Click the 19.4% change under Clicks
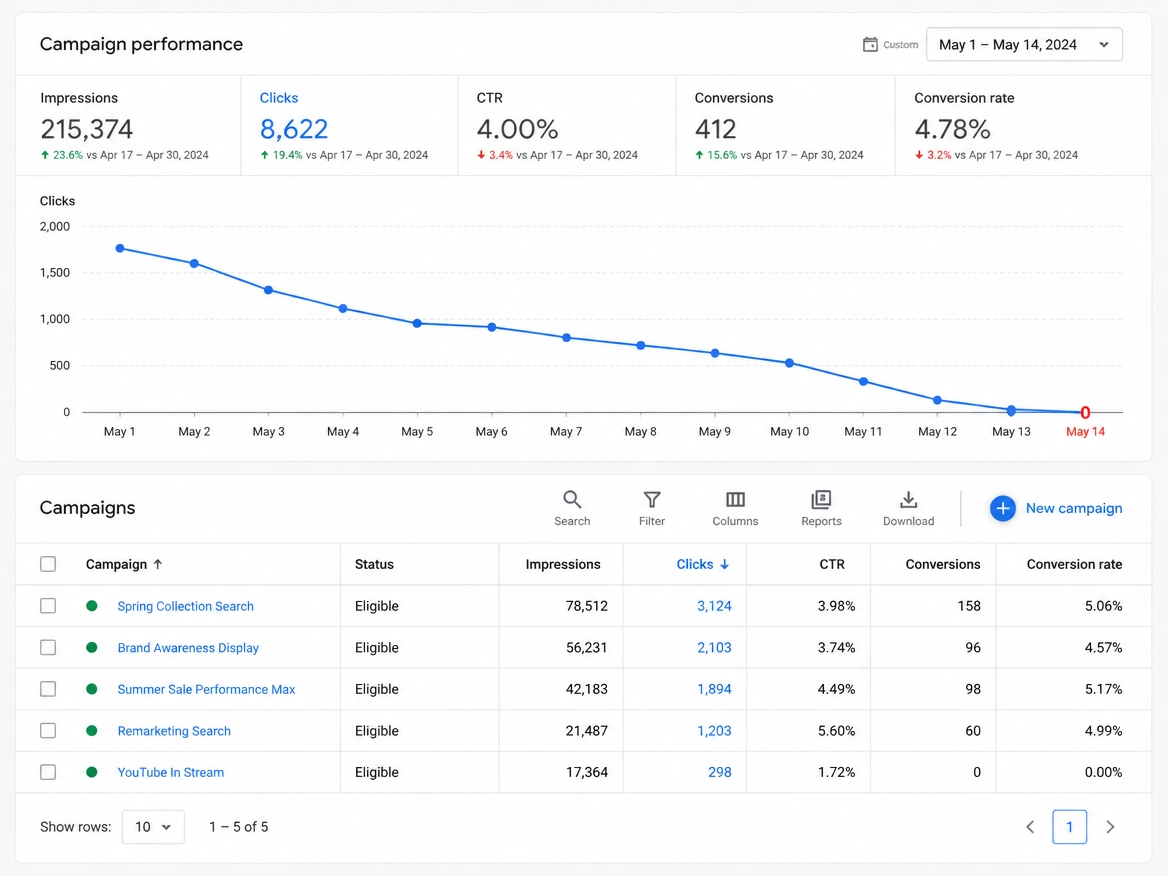Viewport: 1168px width, 876px height. pyautogui.click(x=287, y=155)
